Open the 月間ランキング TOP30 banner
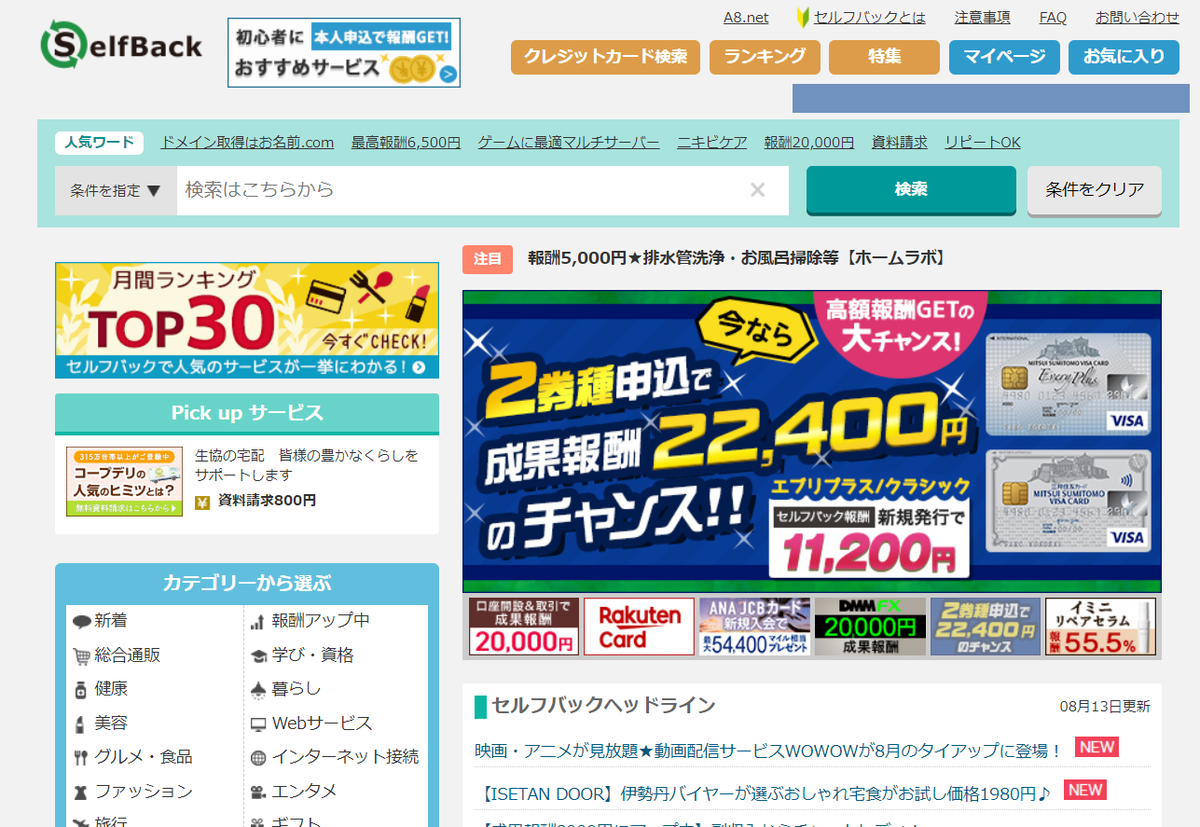This screenshot has width=1200, height=827. (x=247, y=321)
